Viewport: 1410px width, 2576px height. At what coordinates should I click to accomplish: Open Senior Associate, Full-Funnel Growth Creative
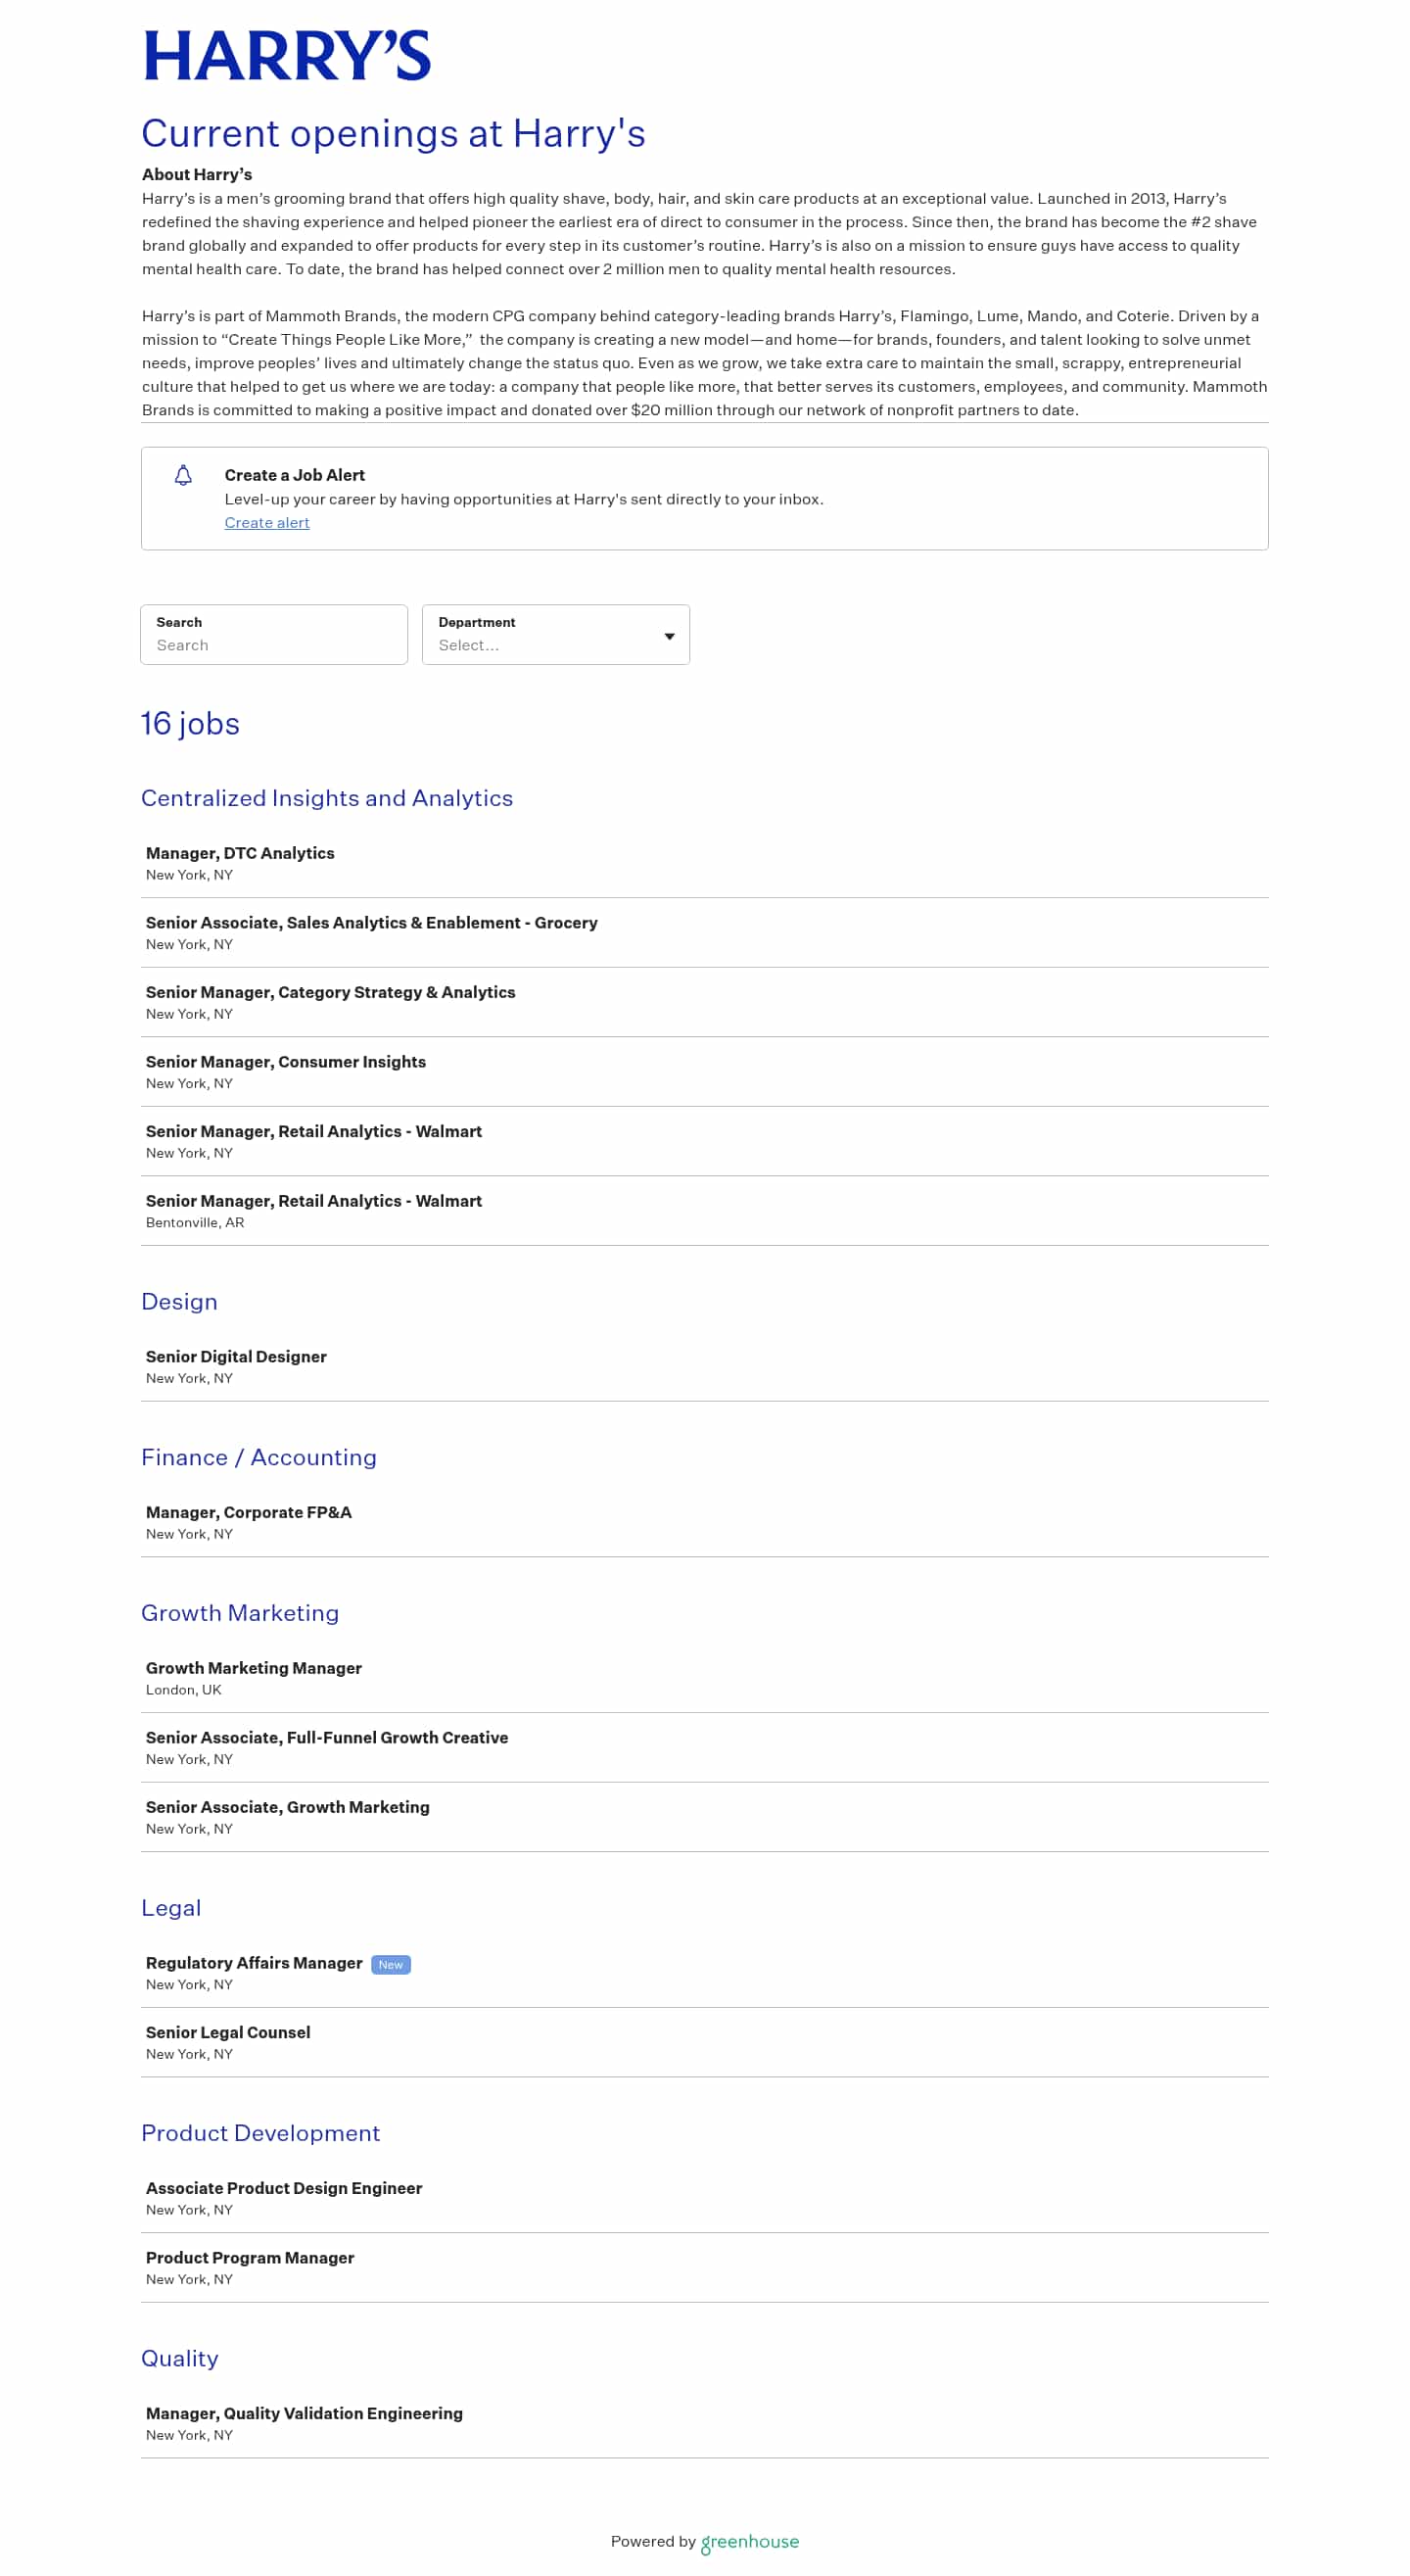[704, 1748]
